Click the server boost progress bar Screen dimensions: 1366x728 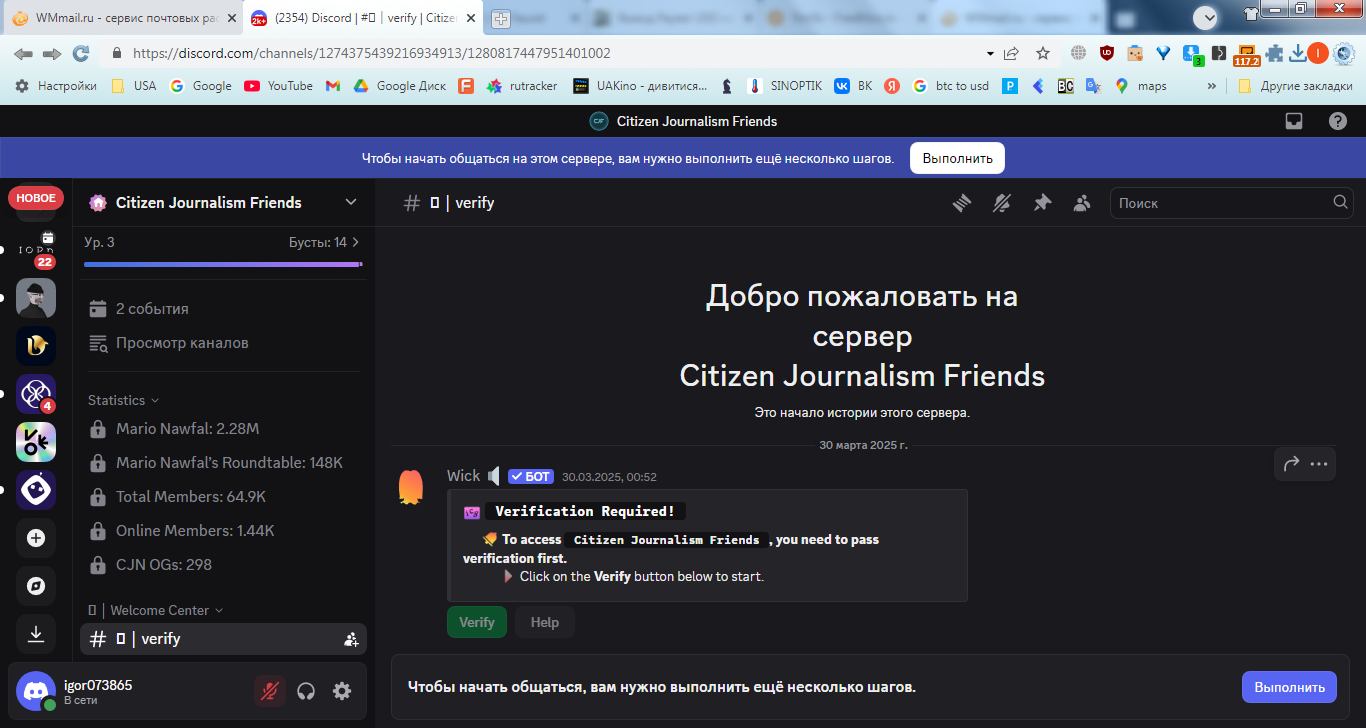point(223,264)
